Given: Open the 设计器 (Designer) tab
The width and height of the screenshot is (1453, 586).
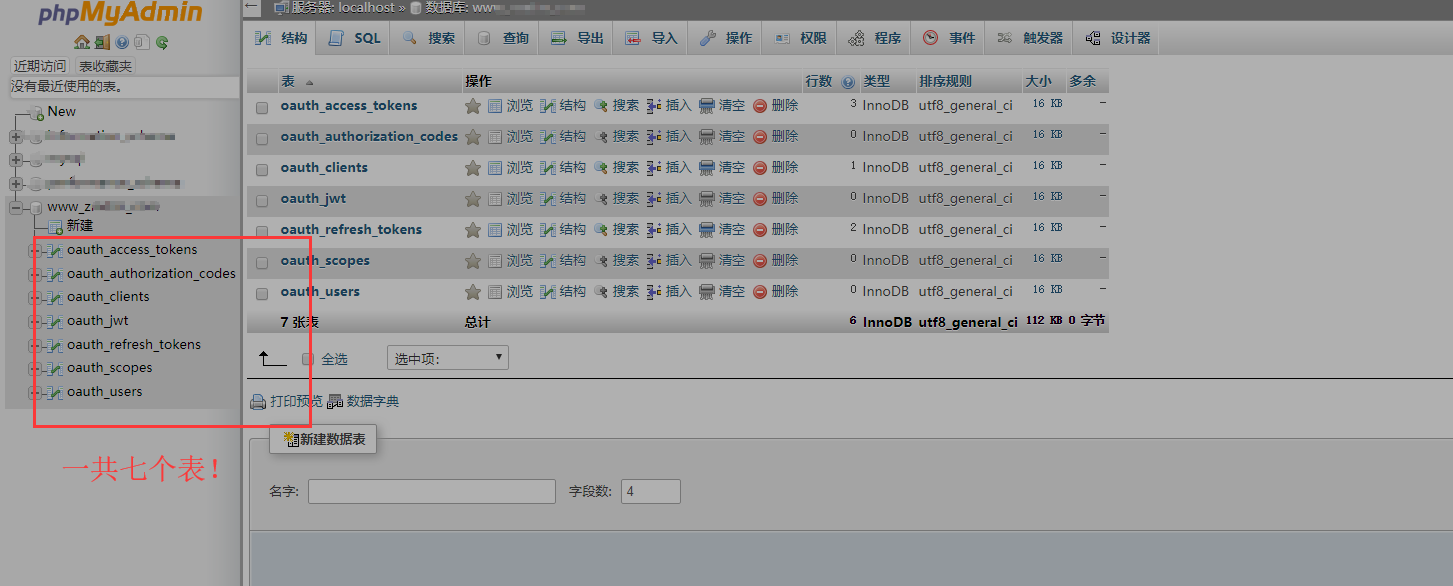Looking at the screenshot, I should click(1118, 38).
